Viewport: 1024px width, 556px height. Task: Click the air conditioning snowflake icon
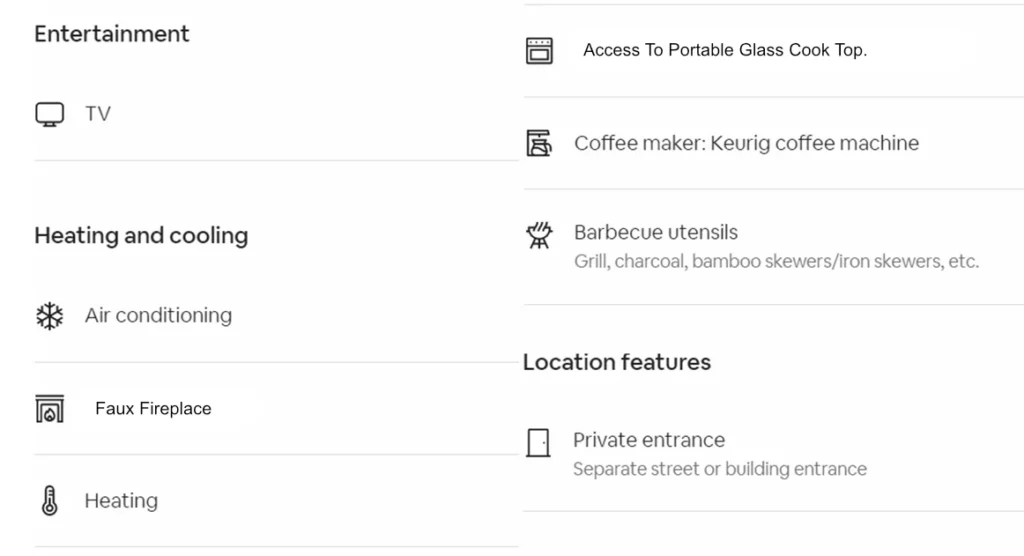pos(50,316)
